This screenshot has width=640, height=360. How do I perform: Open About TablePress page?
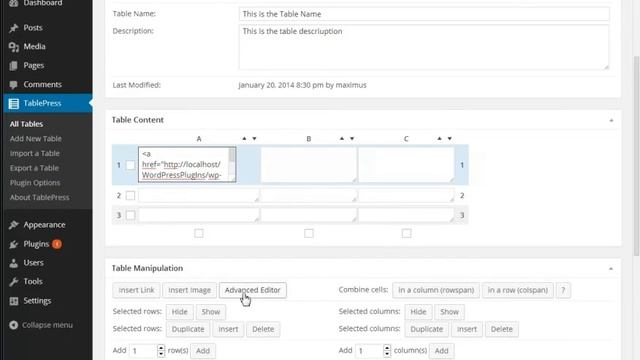click(x=40, y=198)
